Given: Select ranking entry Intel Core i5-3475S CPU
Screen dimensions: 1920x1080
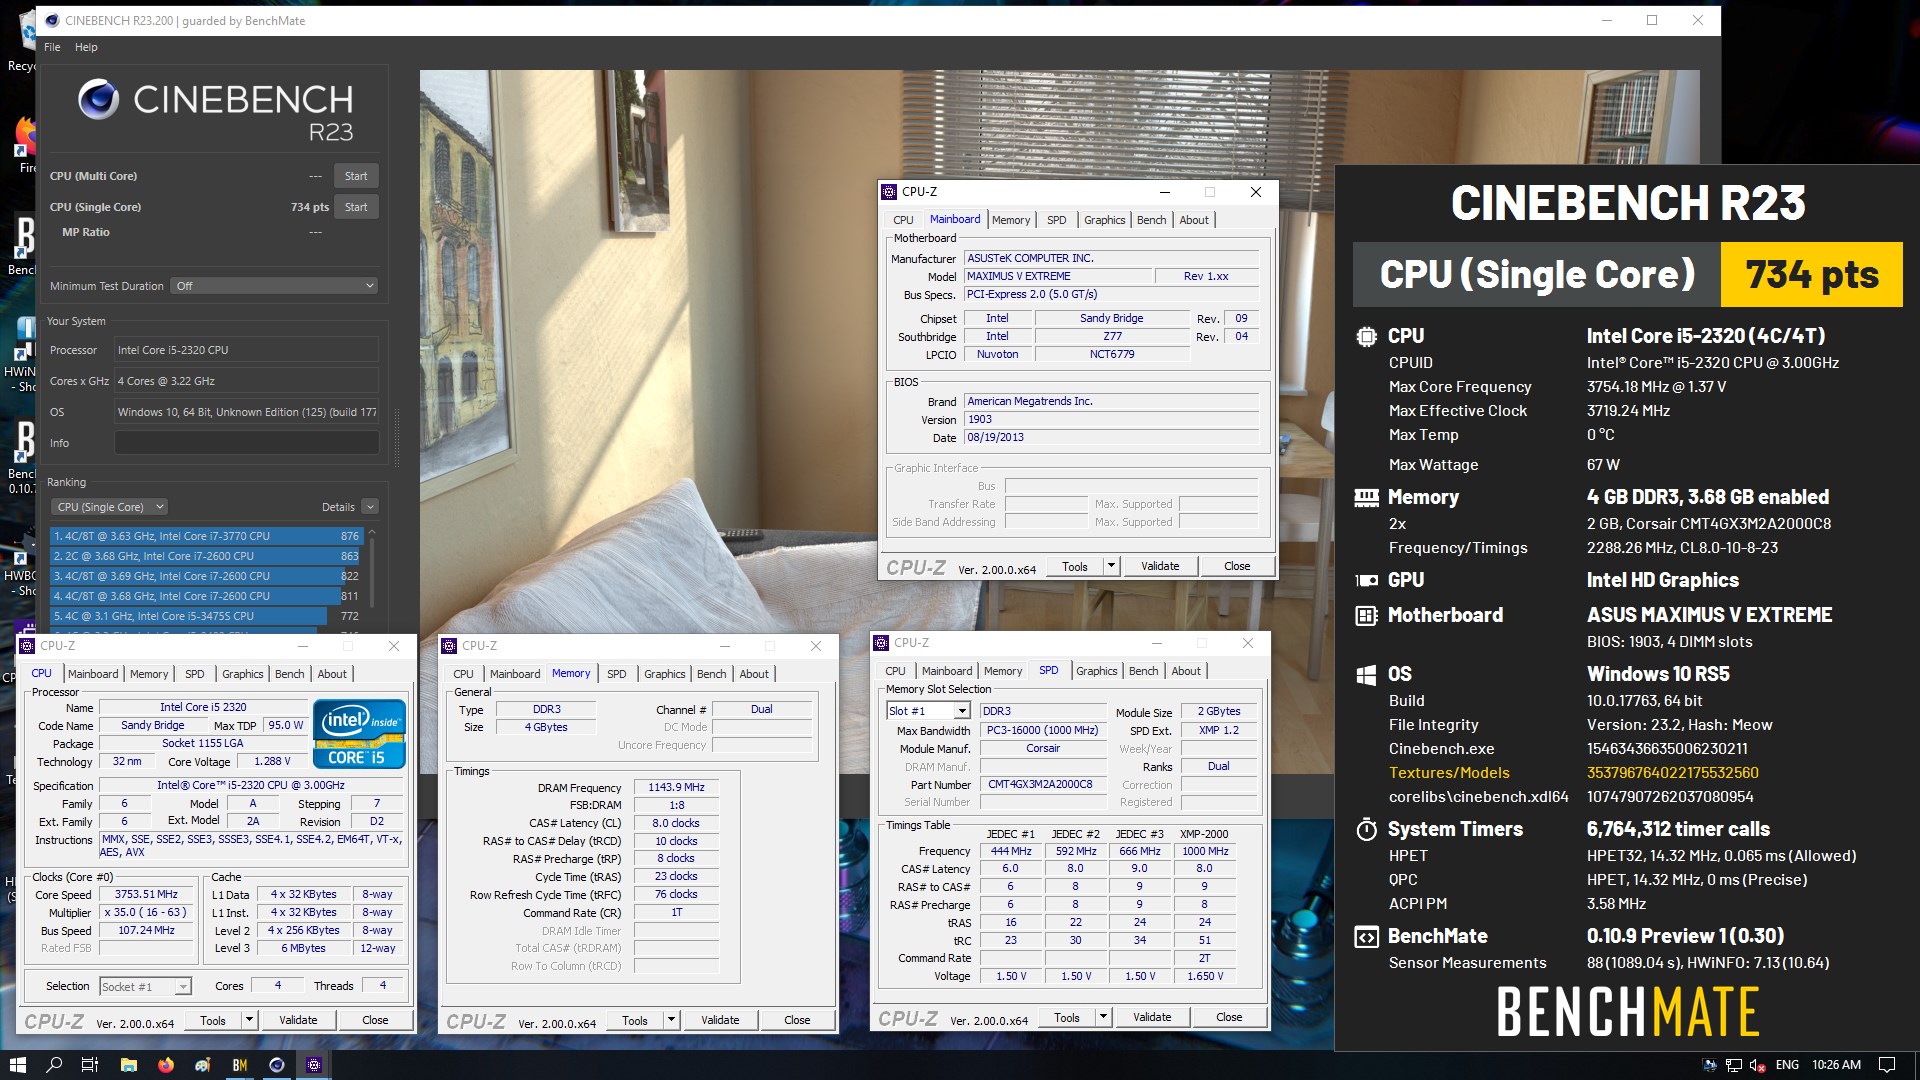Looking at the screenshot, I should point(206,616).
